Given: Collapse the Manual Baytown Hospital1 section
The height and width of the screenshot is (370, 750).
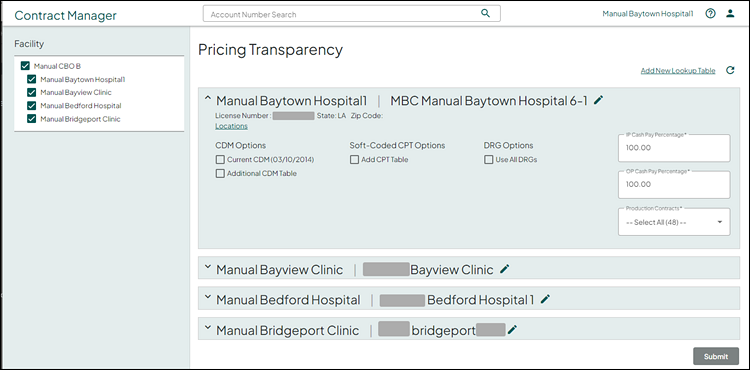Looking at the screenshot, I should 208,98.
